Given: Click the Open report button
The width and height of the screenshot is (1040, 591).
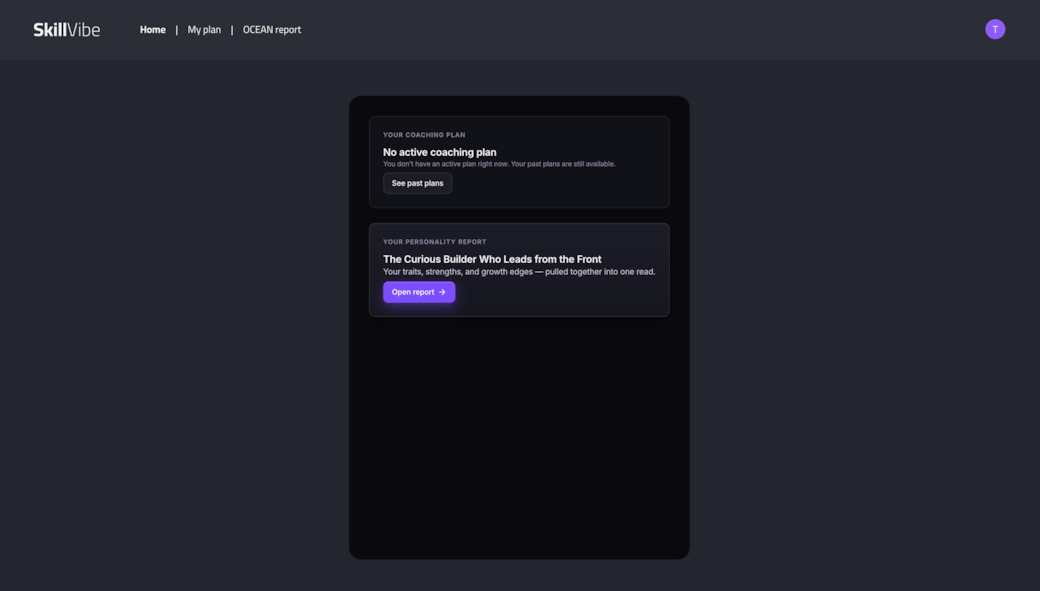Looking at the screenshot, I should [419, 292].
